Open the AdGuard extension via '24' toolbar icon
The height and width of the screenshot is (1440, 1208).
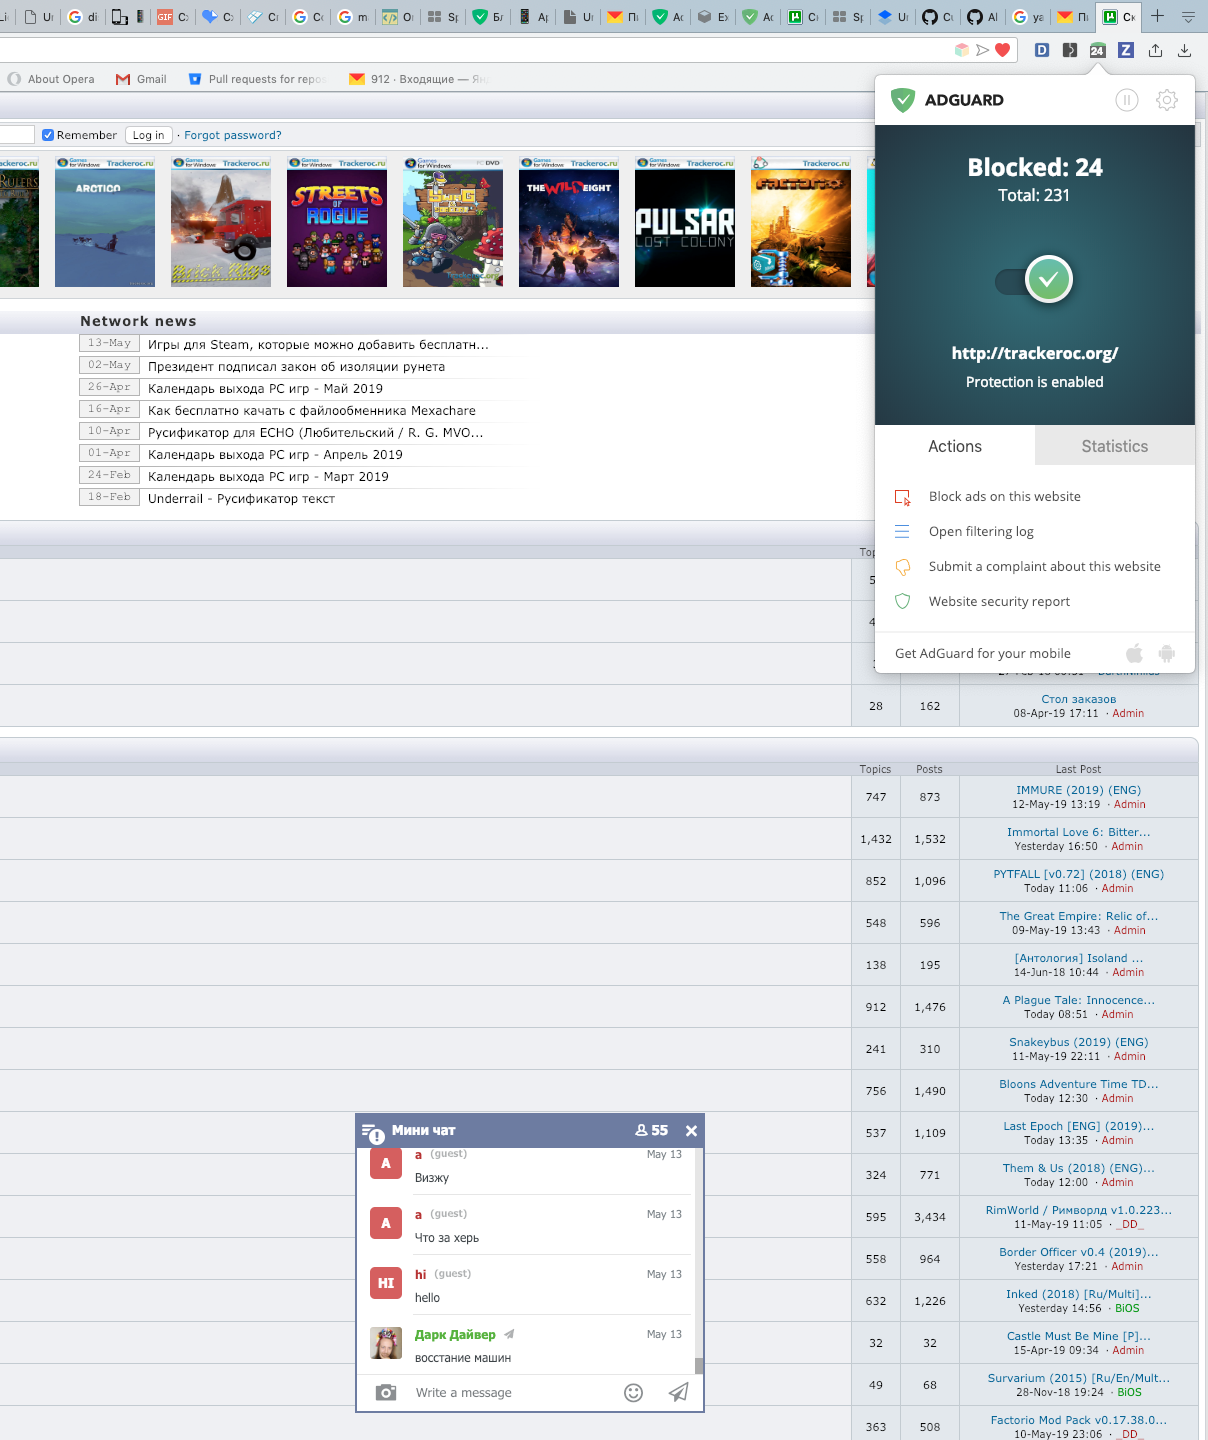coord(1099,50)
